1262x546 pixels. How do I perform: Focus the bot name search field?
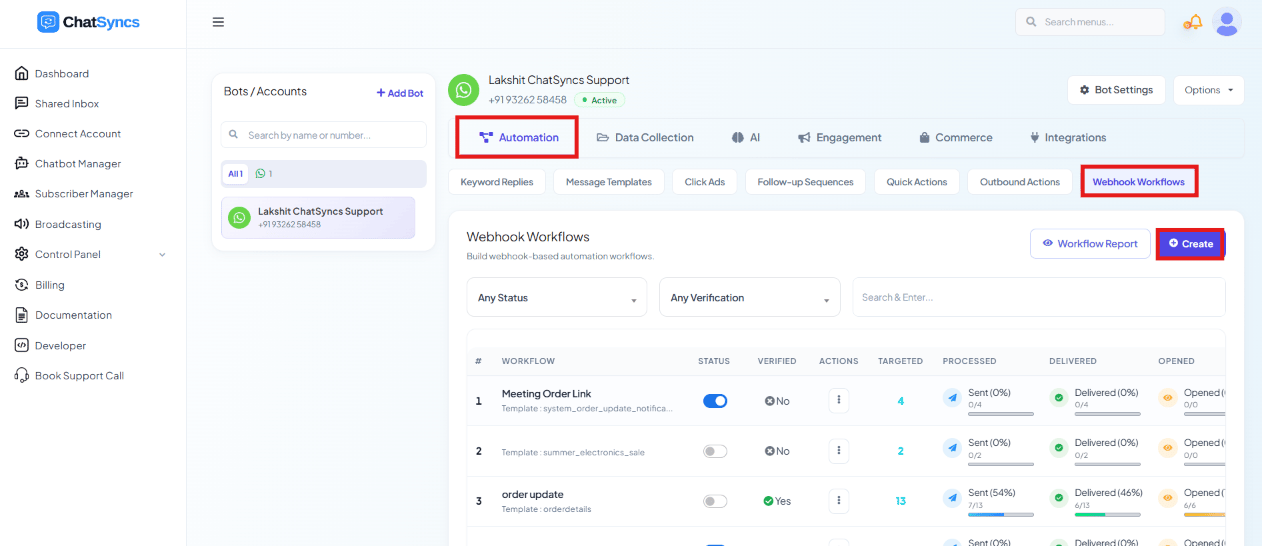click(x=324, y=135)
